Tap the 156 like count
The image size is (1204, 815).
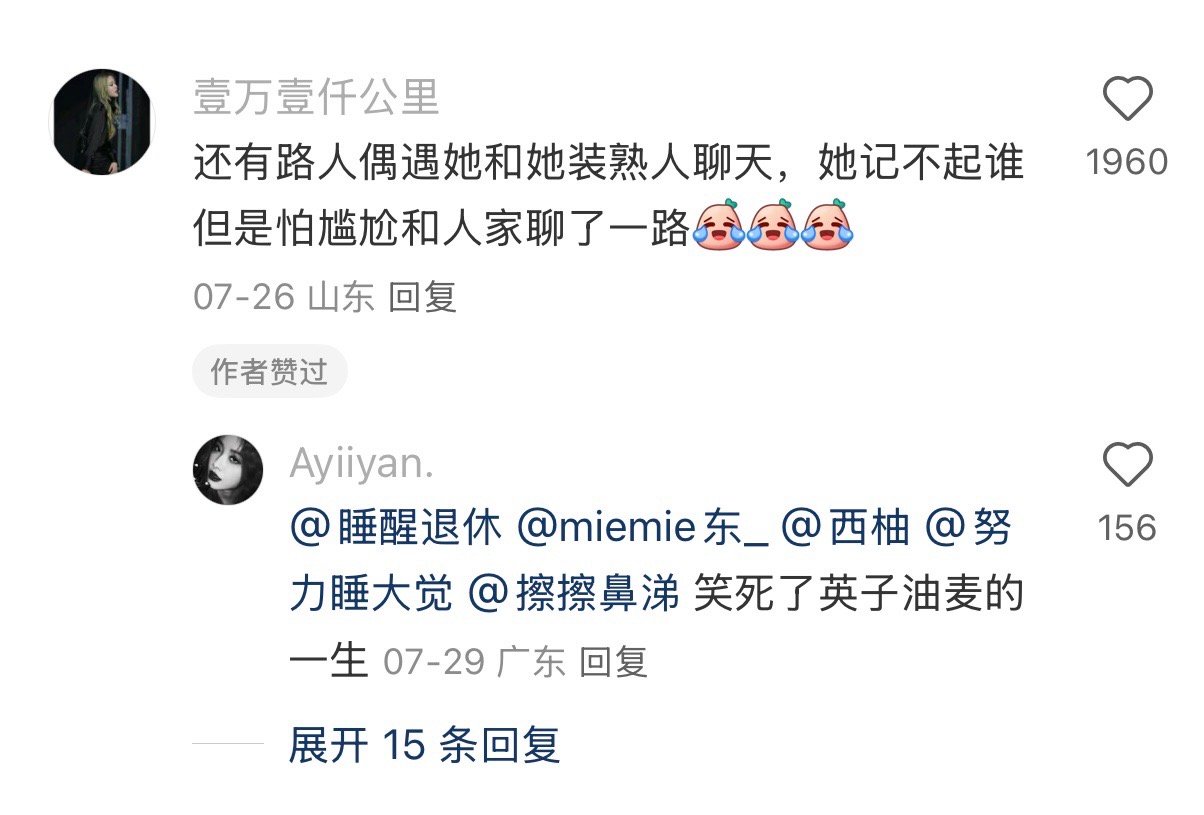pyautogui.click(x=1127, y=528)
